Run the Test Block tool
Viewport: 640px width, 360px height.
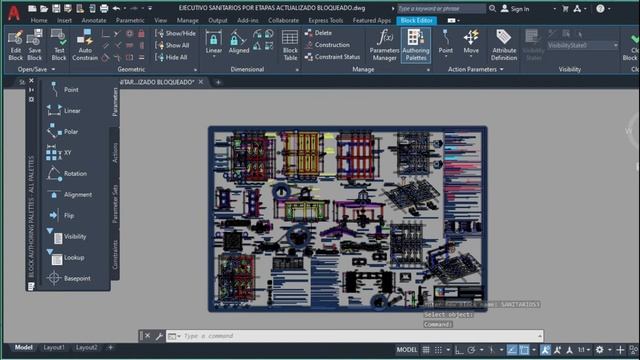pos(59,45)
